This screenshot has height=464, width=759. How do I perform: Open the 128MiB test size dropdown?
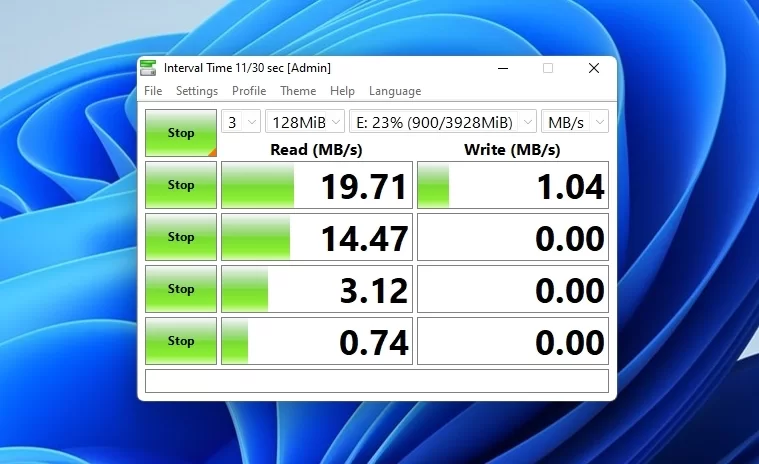point(305,122)
